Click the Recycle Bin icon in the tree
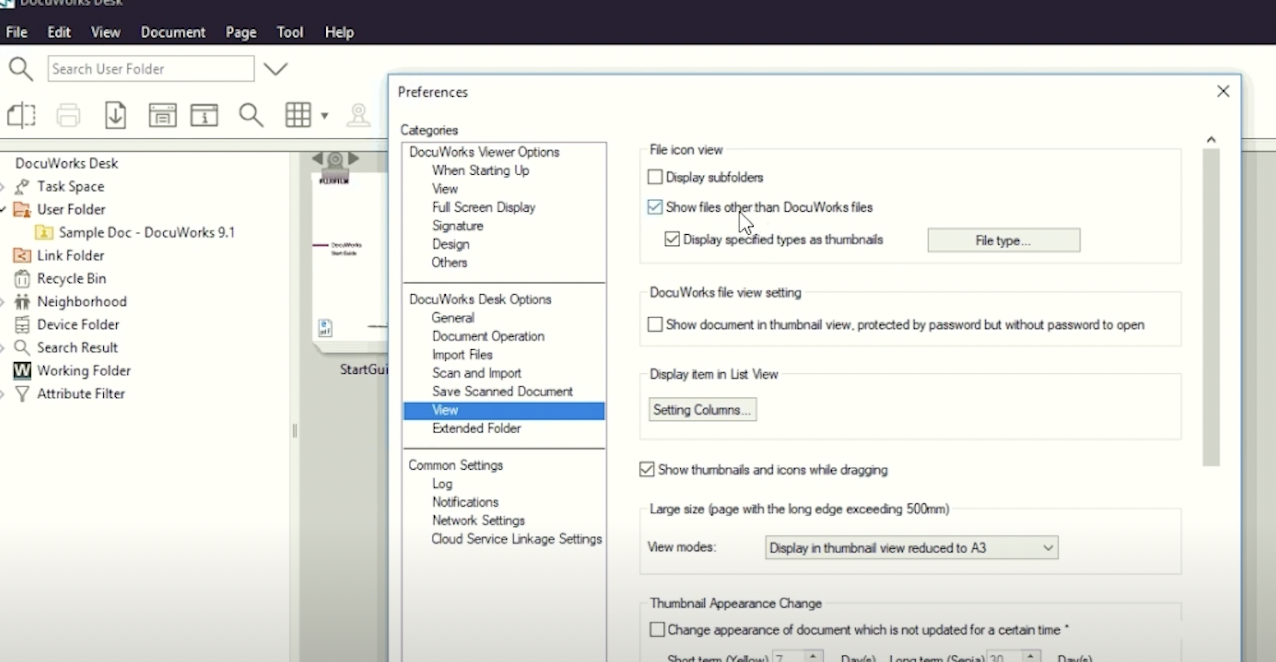Viewport: 1276px width, 662px height. [21, 279]
